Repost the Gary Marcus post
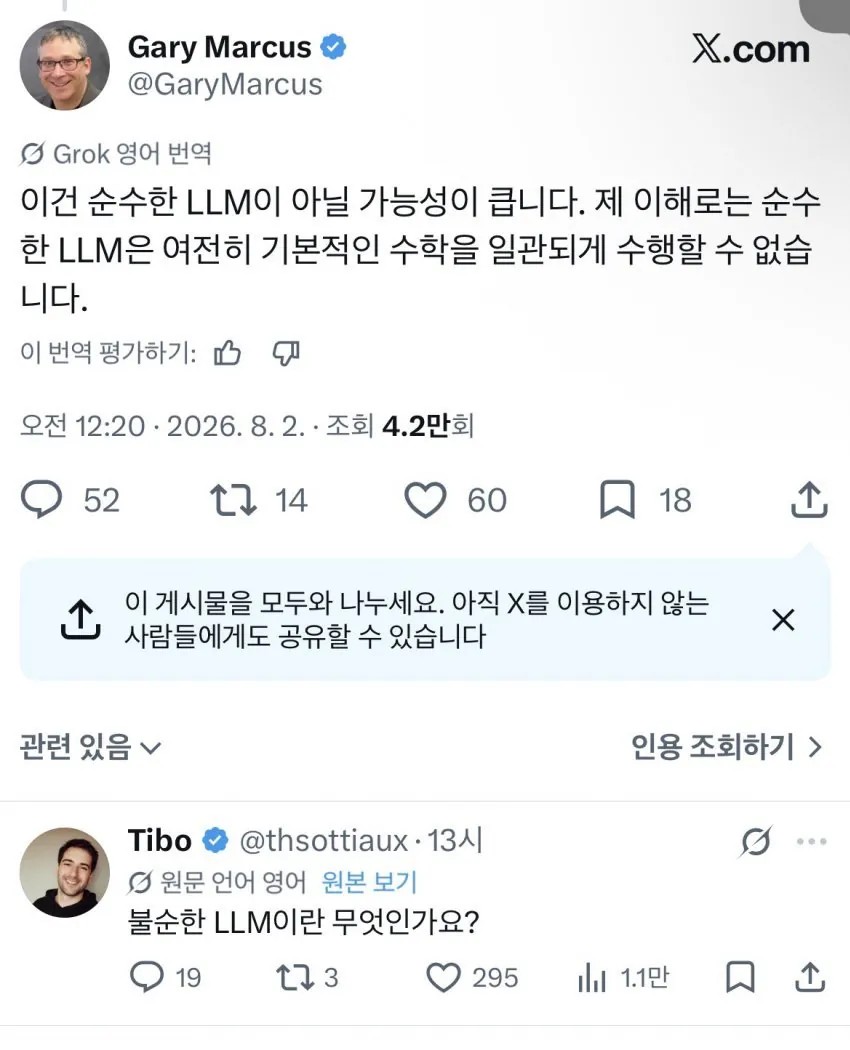The height and width of the screenshot is (1050, 850). (233, 500)
